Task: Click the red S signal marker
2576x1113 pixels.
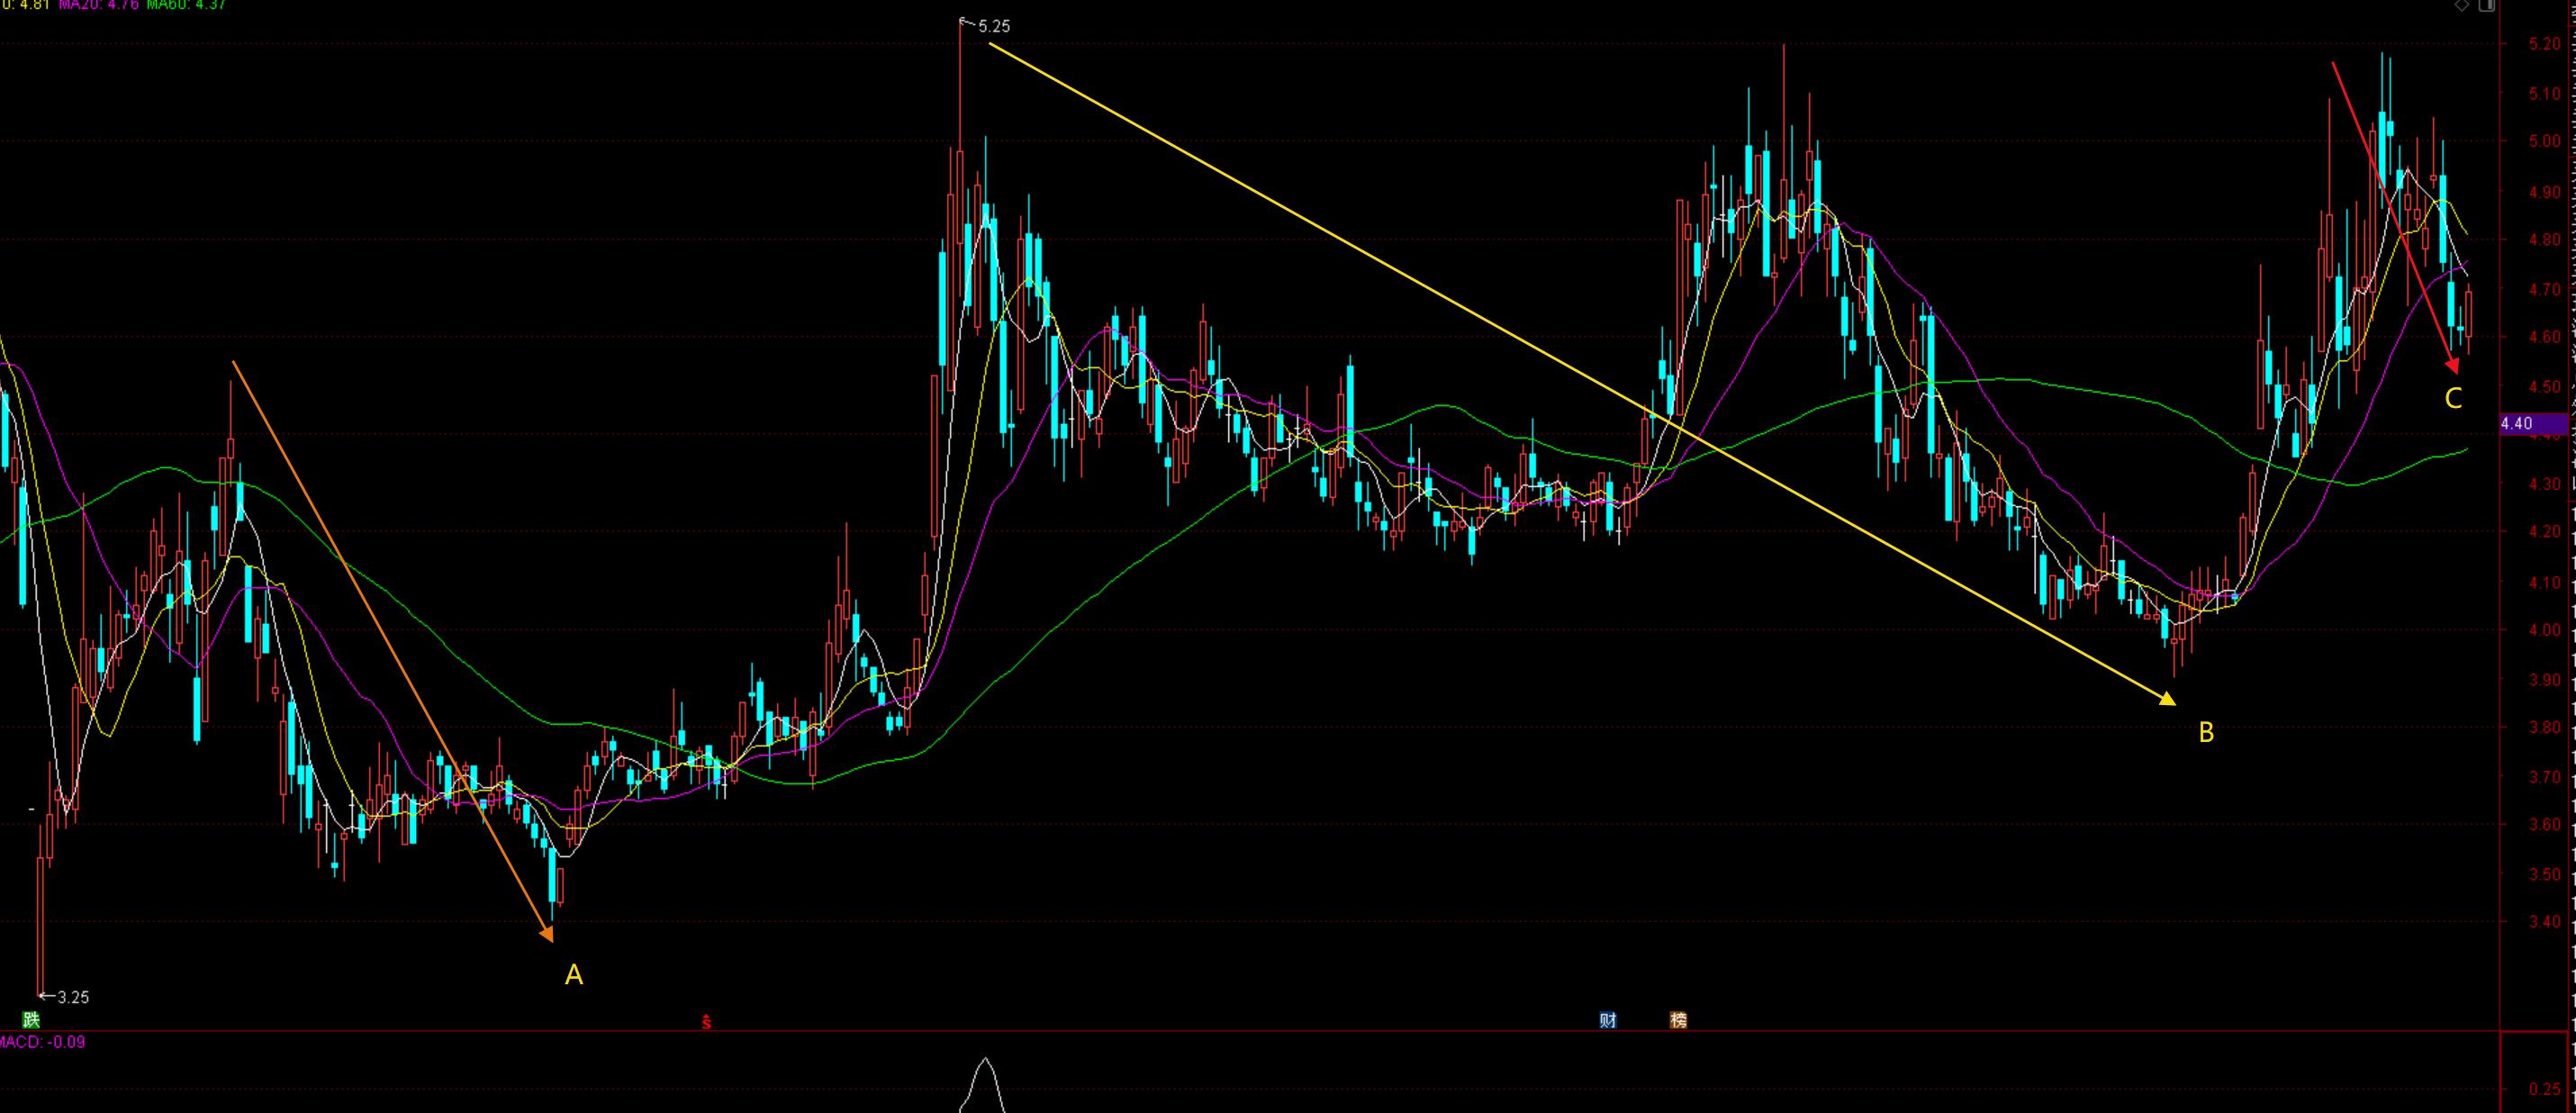Action: tap(706, 1022)
